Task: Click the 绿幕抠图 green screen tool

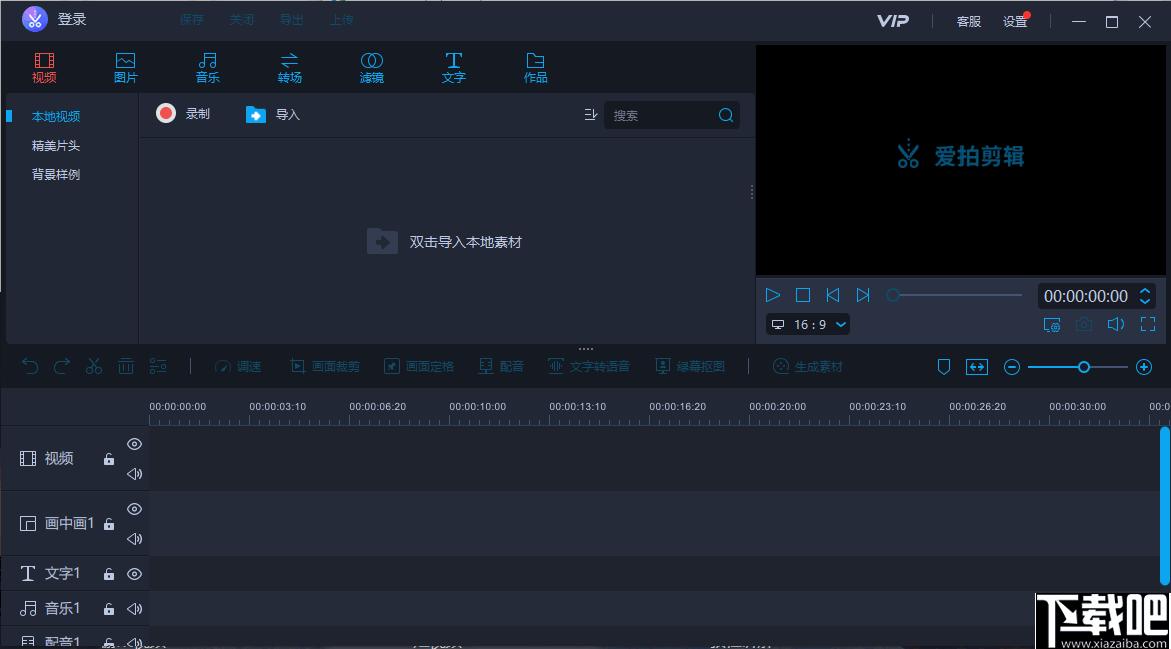Action: [690, 367]
